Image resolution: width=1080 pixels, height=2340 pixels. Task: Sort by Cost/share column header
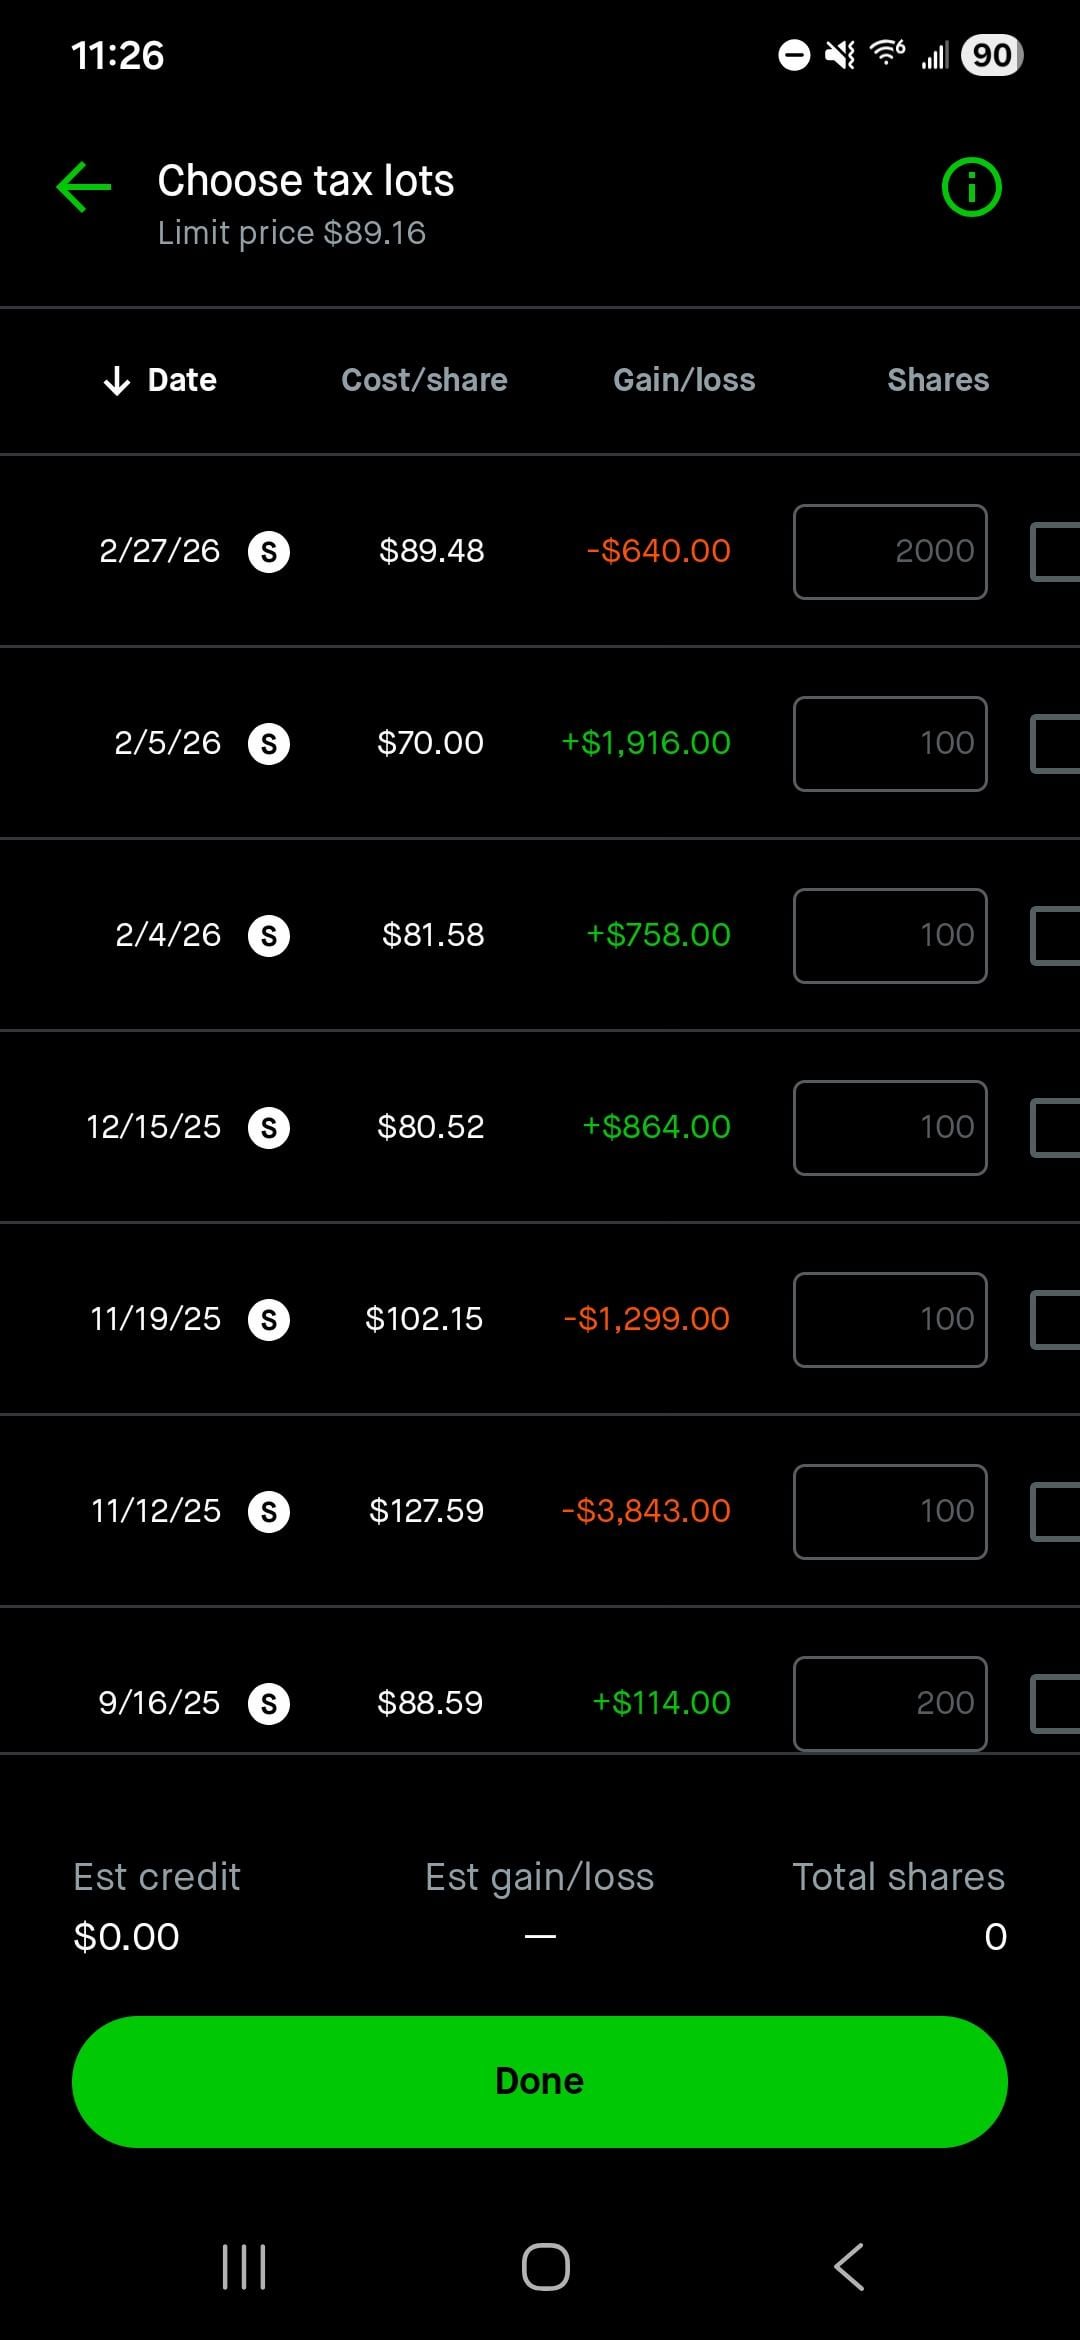pyautogui.click(x=424, y=380)
